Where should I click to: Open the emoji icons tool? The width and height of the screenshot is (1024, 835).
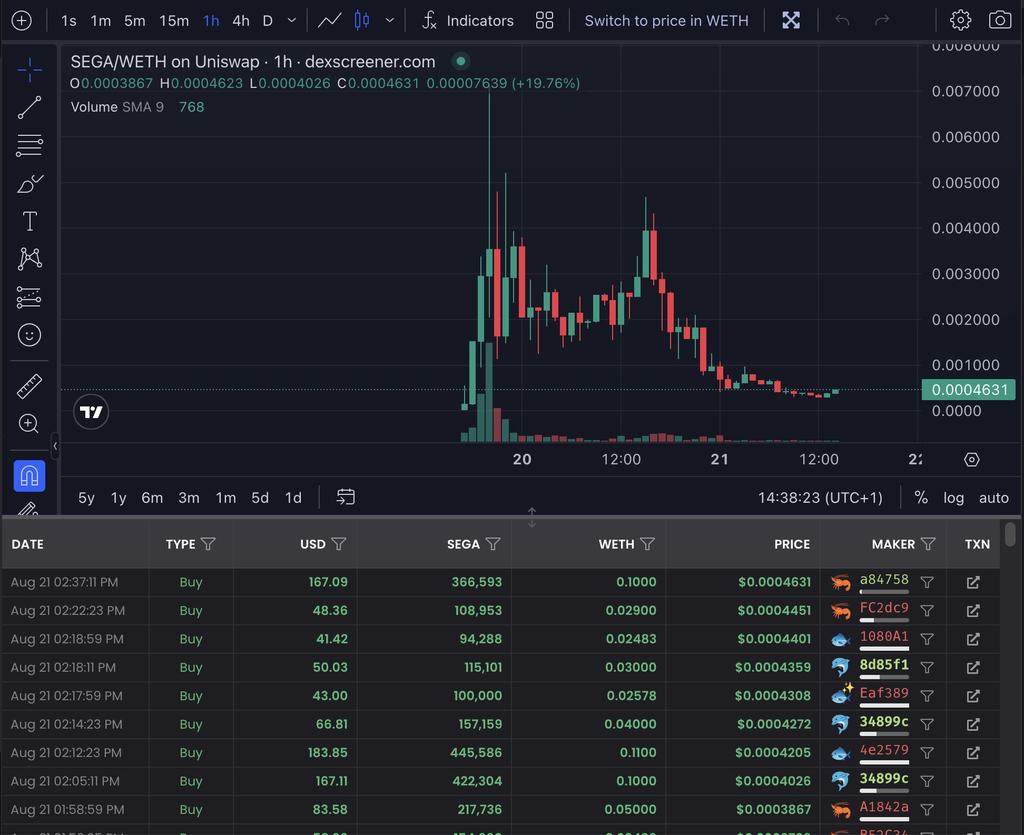tap(29, 335)
